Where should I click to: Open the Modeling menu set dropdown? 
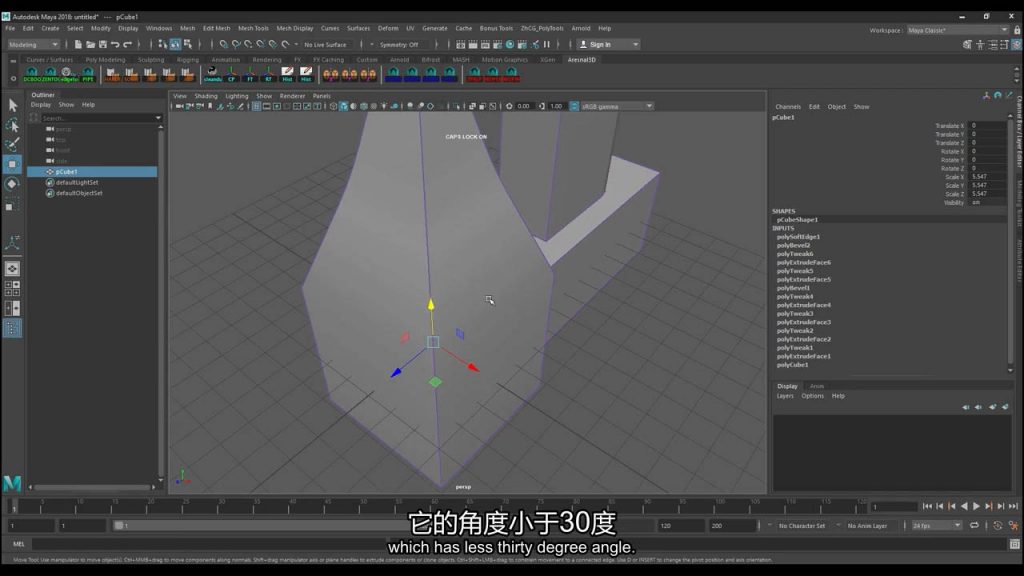(33, 44)
